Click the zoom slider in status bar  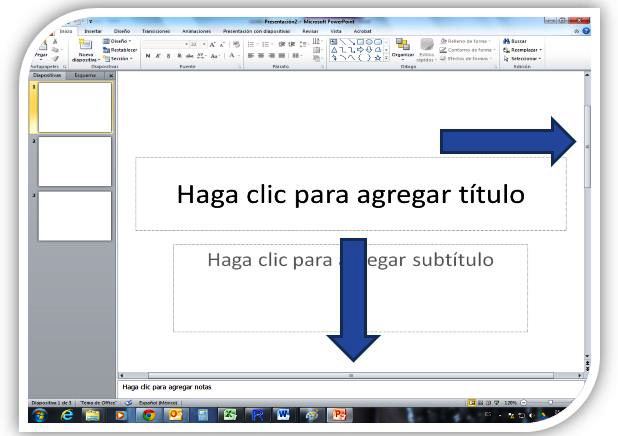[x=550, y=401]
